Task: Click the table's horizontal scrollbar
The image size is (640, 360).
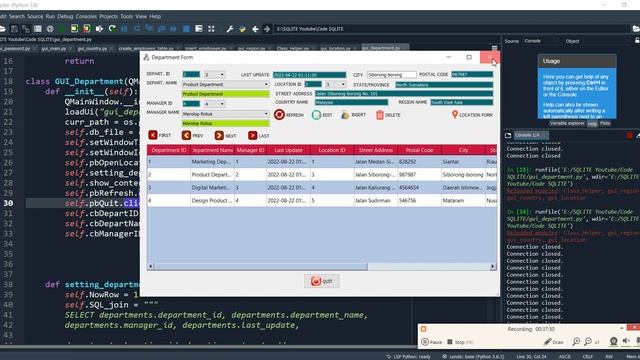Action: tap(261, 267)
